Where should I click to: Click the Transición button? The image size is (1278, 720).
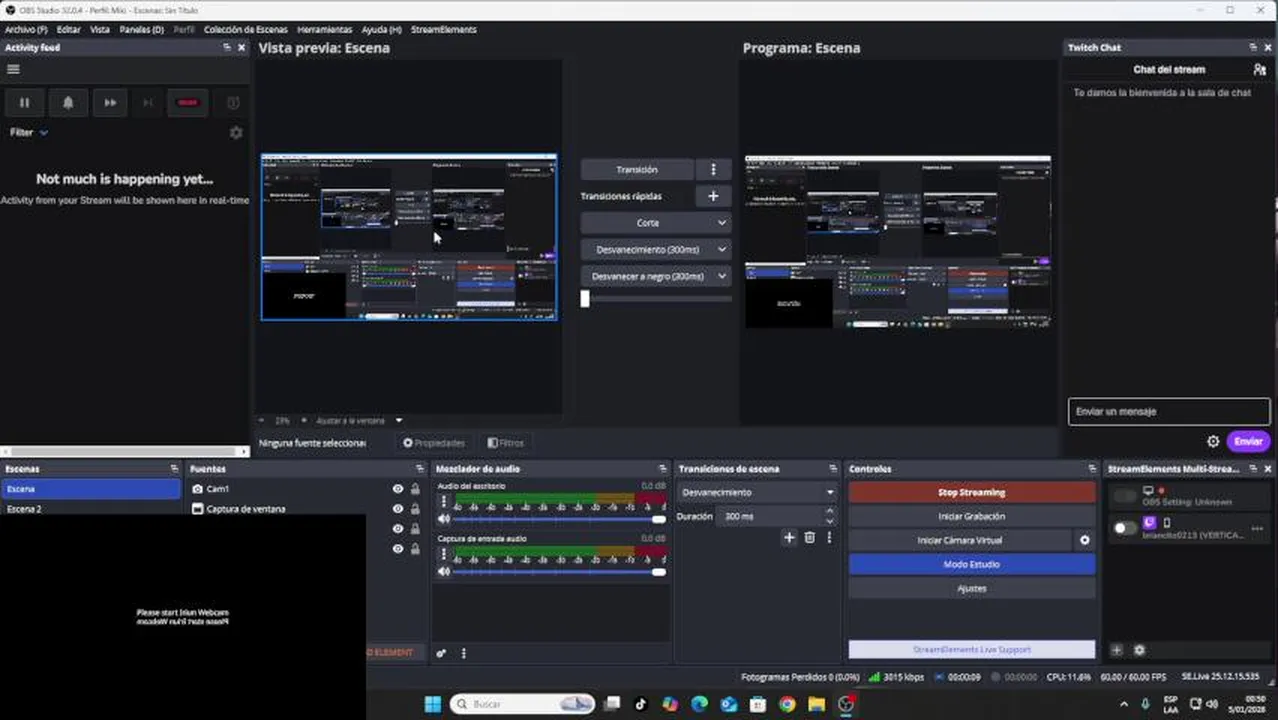pyautogui.click(x=637, y=169)
